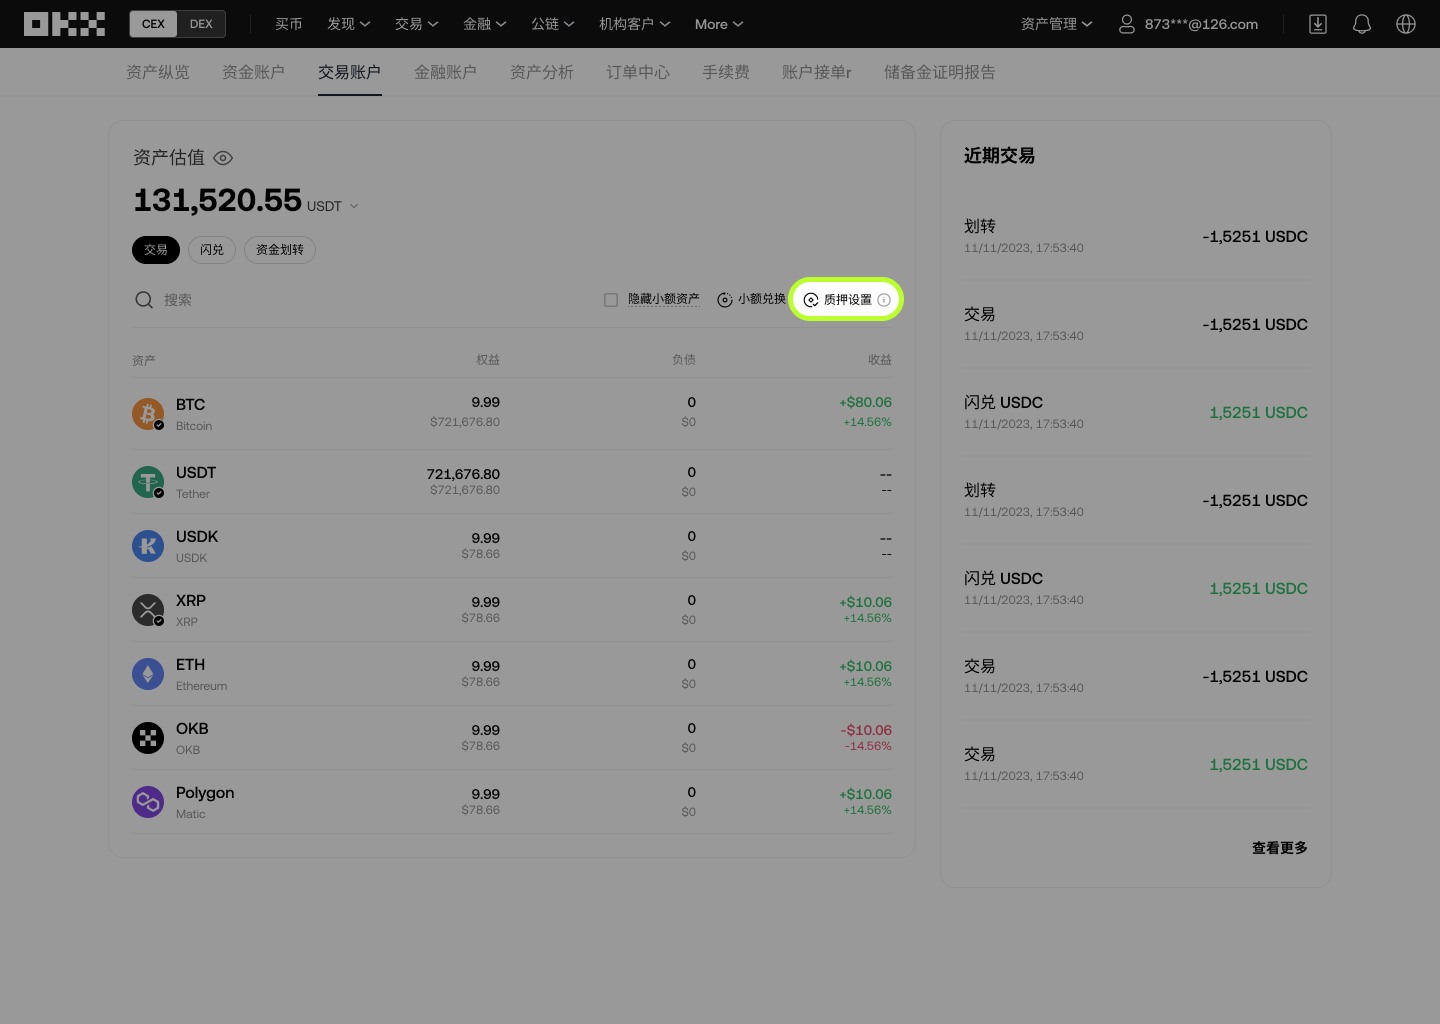Click the Polygon coin icon
Viewport: 1440px width, 1024px height.
(x=148, y=802)
